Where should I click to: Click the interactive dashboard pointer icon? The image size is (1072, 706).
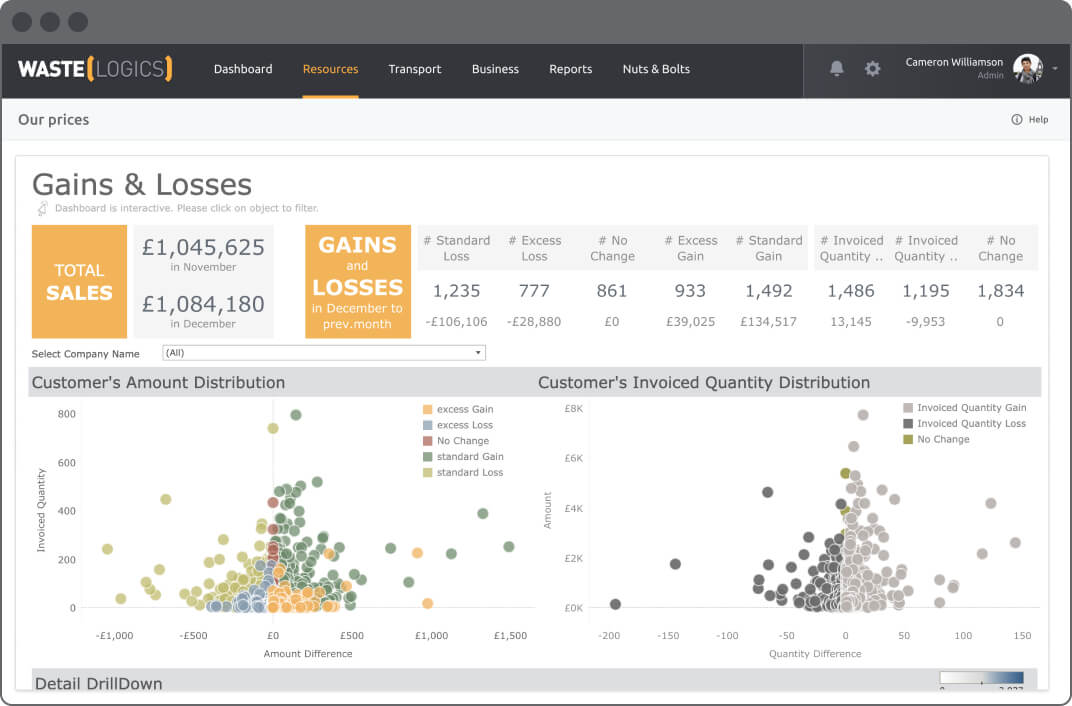click(x=42, y=208)
